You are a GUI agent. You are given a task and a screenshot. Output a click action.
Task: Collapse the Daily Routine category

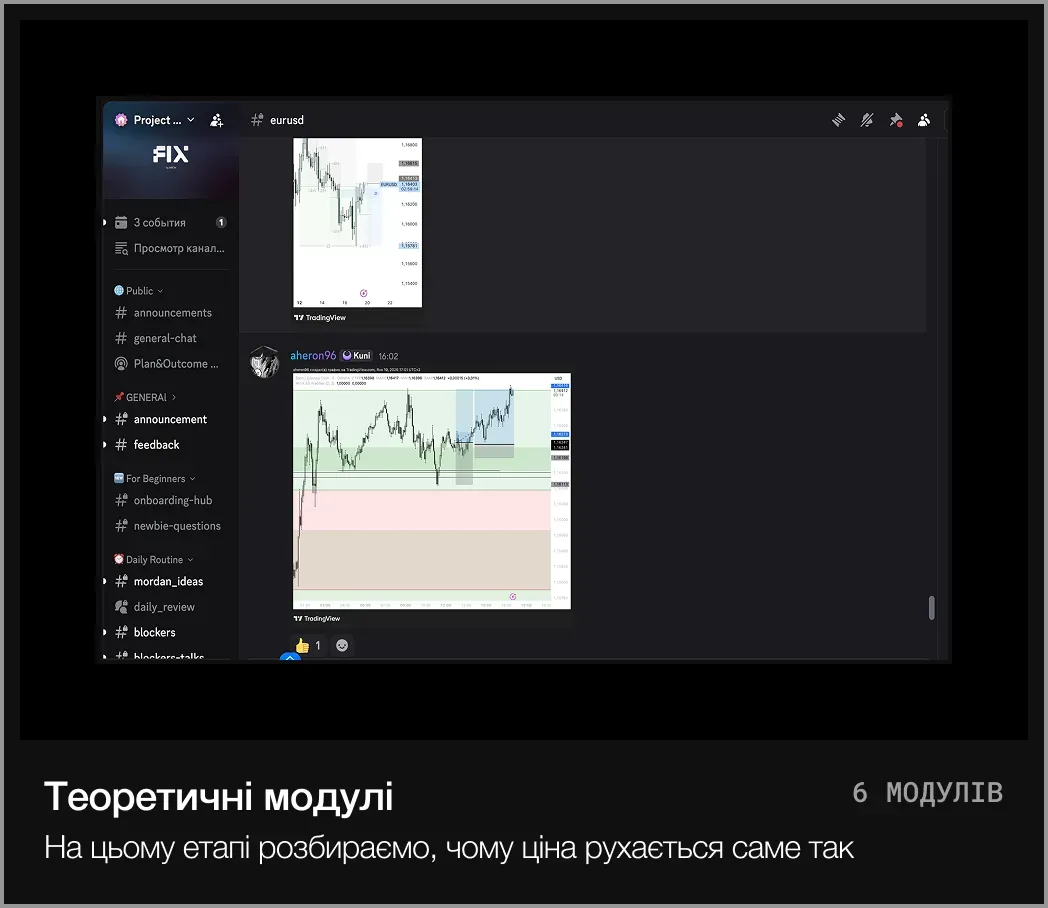[x=154, y=560]
